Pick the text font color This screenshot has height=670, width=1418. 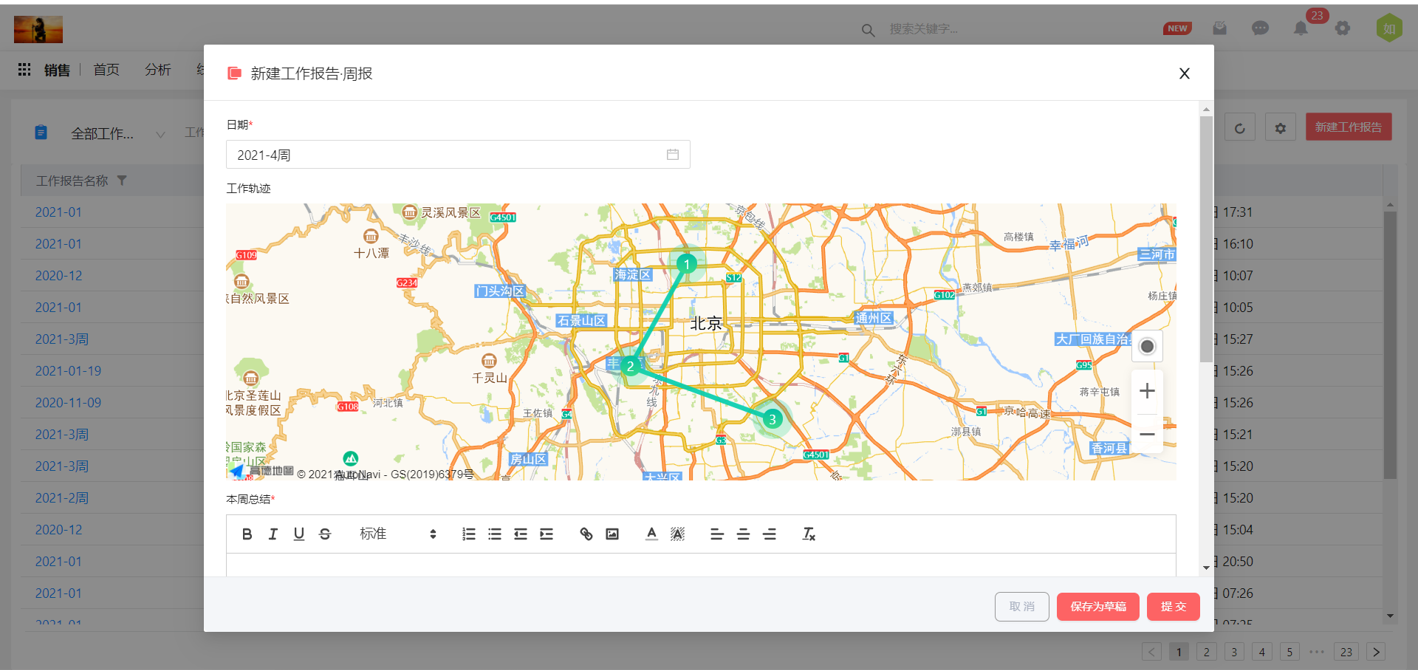pos(651,534)
